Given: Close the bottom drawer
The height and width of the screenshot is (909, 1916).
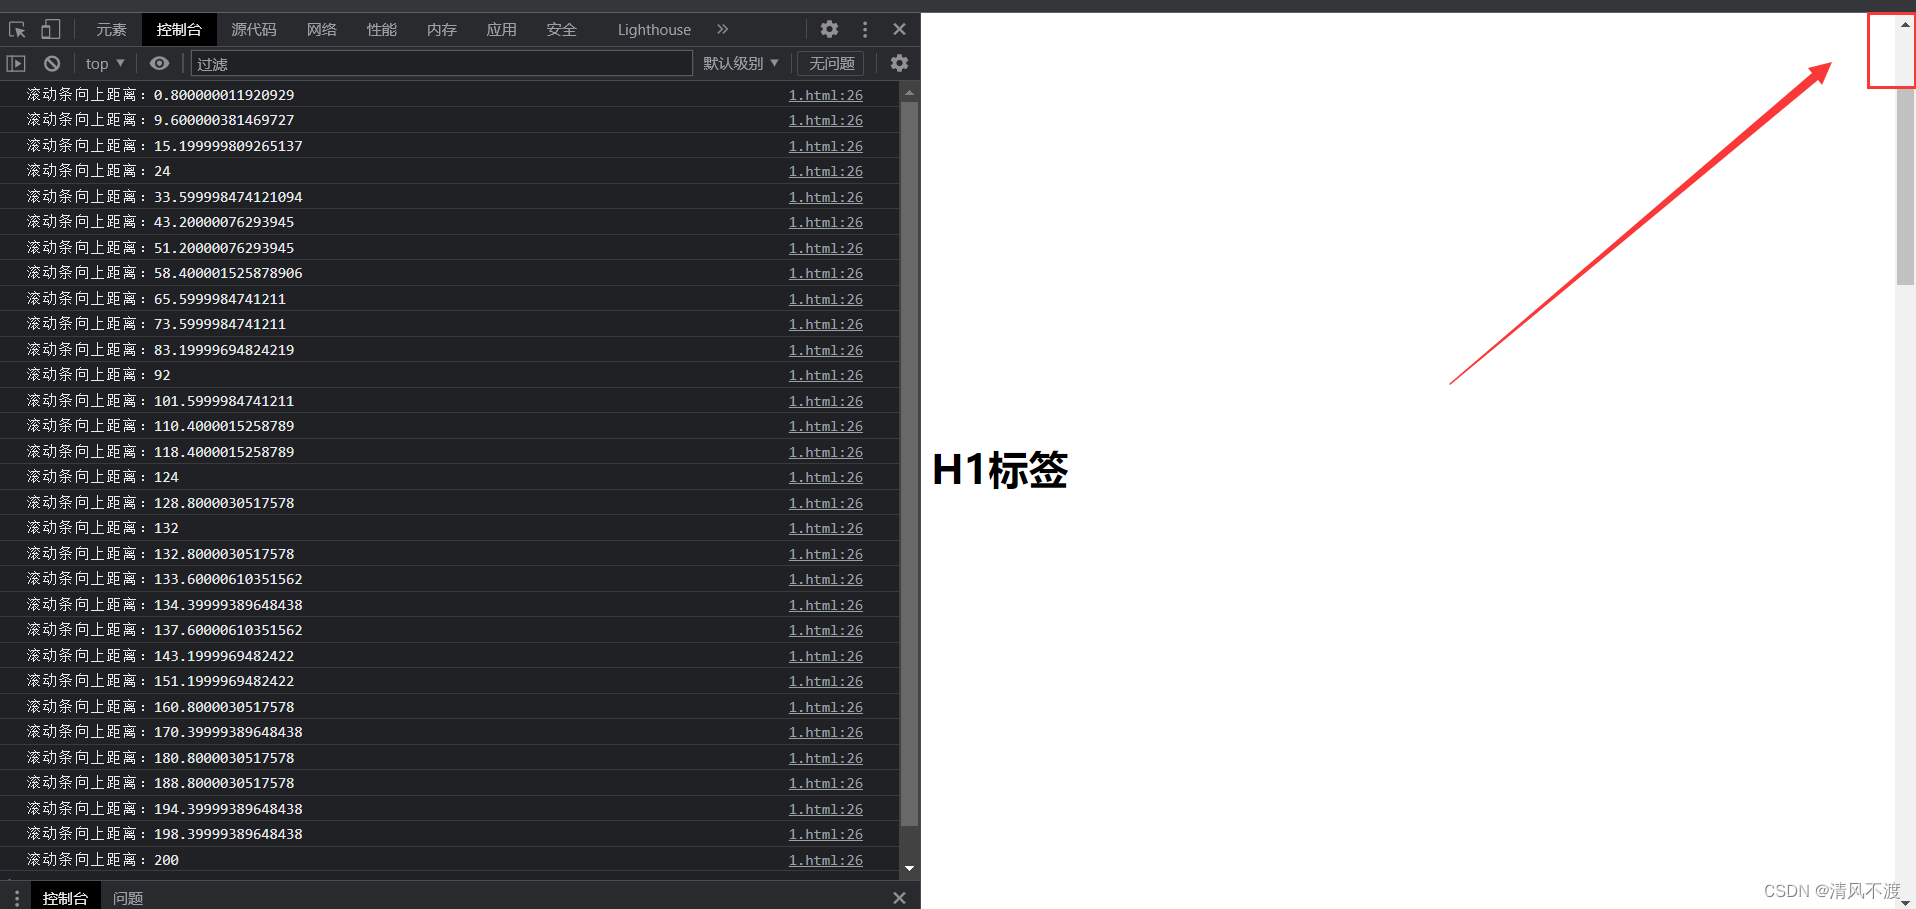Looking at the screenshot, I should pyautogui.click(x=899, y=898).
